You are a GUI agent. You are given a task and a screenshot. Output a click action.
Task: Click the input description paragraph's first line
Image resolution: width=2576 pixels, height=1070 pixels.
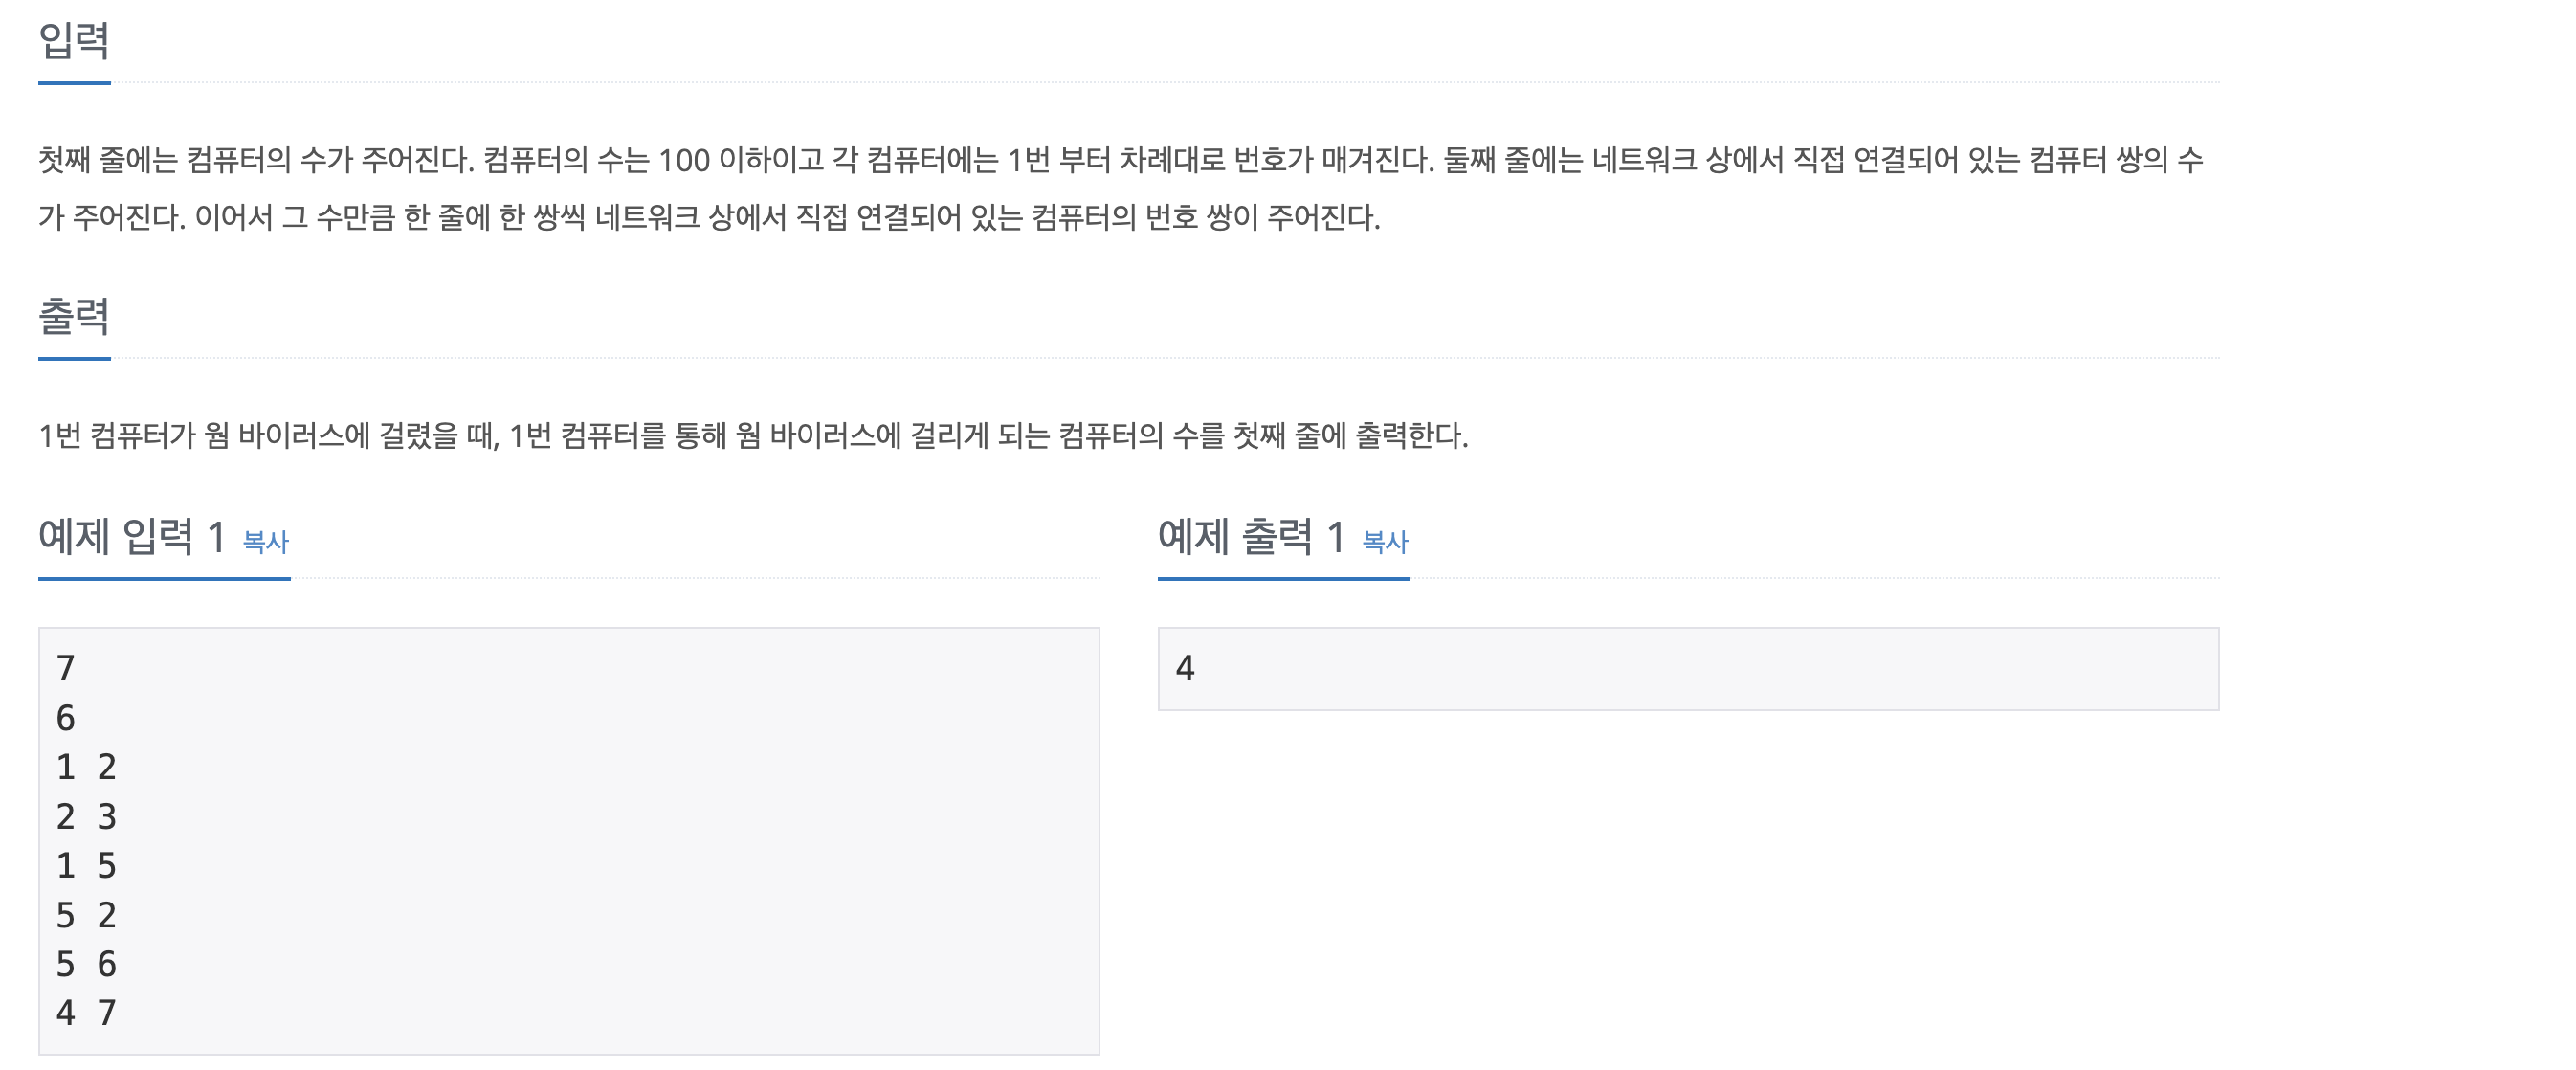(1121, 160)
